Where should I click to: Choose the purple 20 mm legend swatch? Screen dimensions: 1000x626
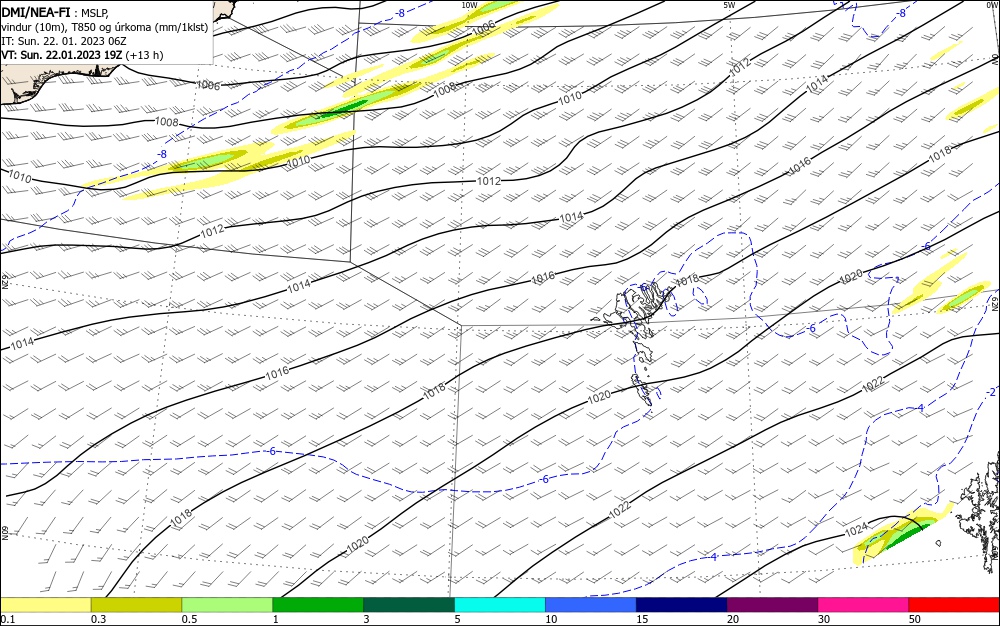click(x=772, y=605)
